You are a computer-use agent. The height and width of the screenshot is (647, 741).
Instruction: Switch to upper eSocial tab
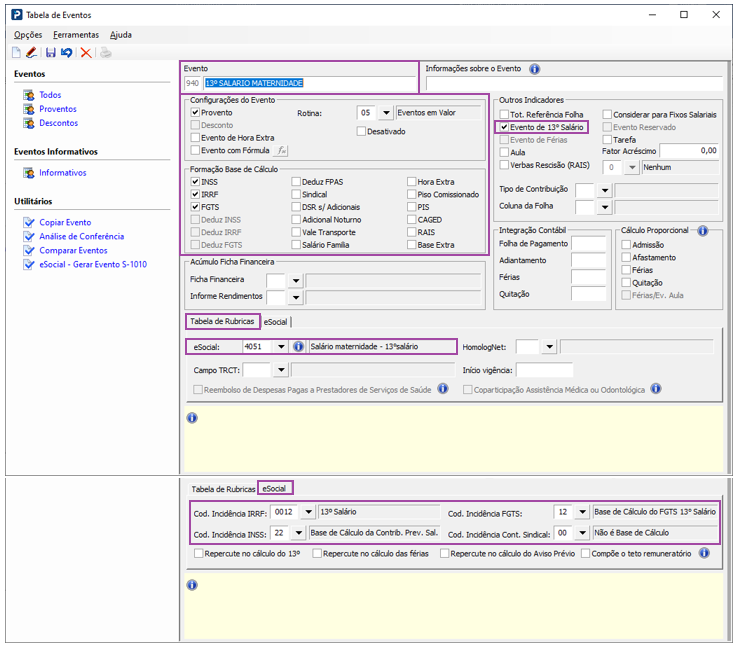pyautogui.click(x=276, y=322)
